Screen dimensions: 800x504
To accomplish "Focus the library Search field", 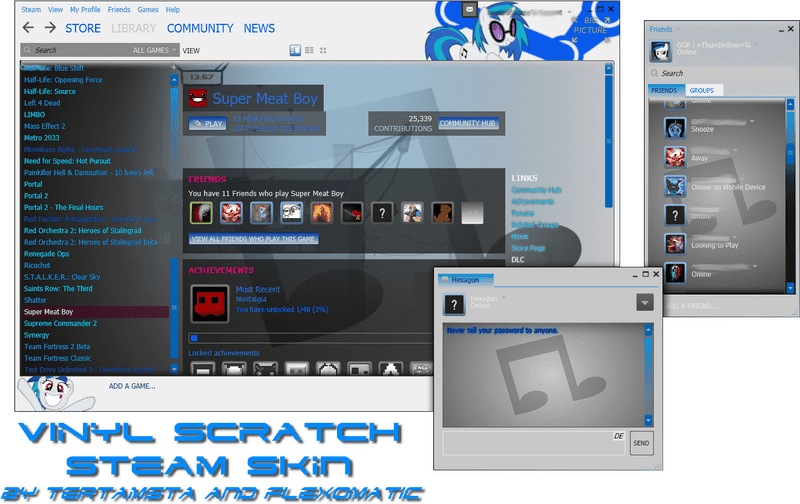I will [77, 50].
